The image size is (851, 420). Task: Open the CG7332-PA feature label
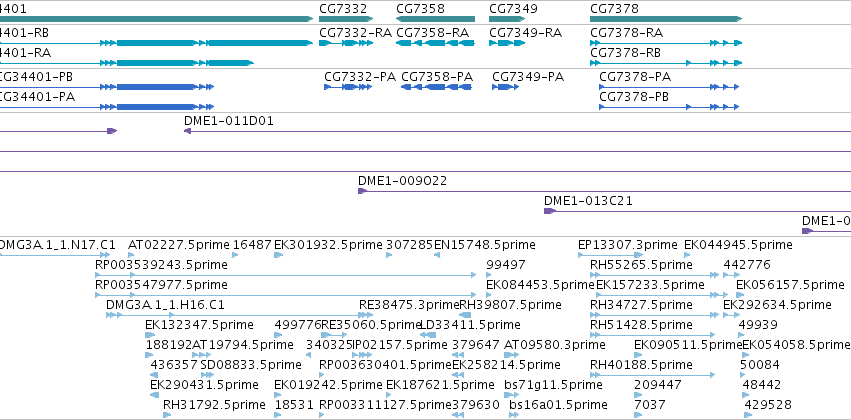(360, 77)
